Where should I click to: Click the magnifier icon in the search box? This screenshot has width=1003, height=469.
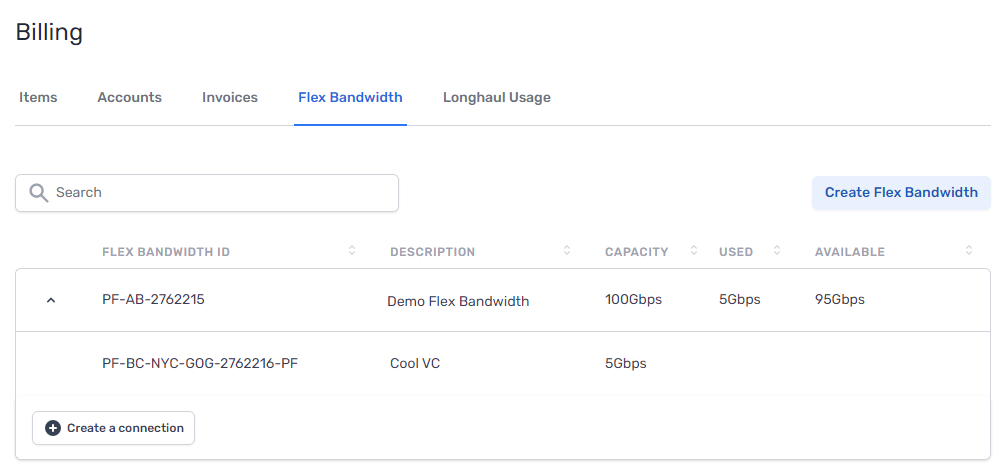(x=39, y=193)
